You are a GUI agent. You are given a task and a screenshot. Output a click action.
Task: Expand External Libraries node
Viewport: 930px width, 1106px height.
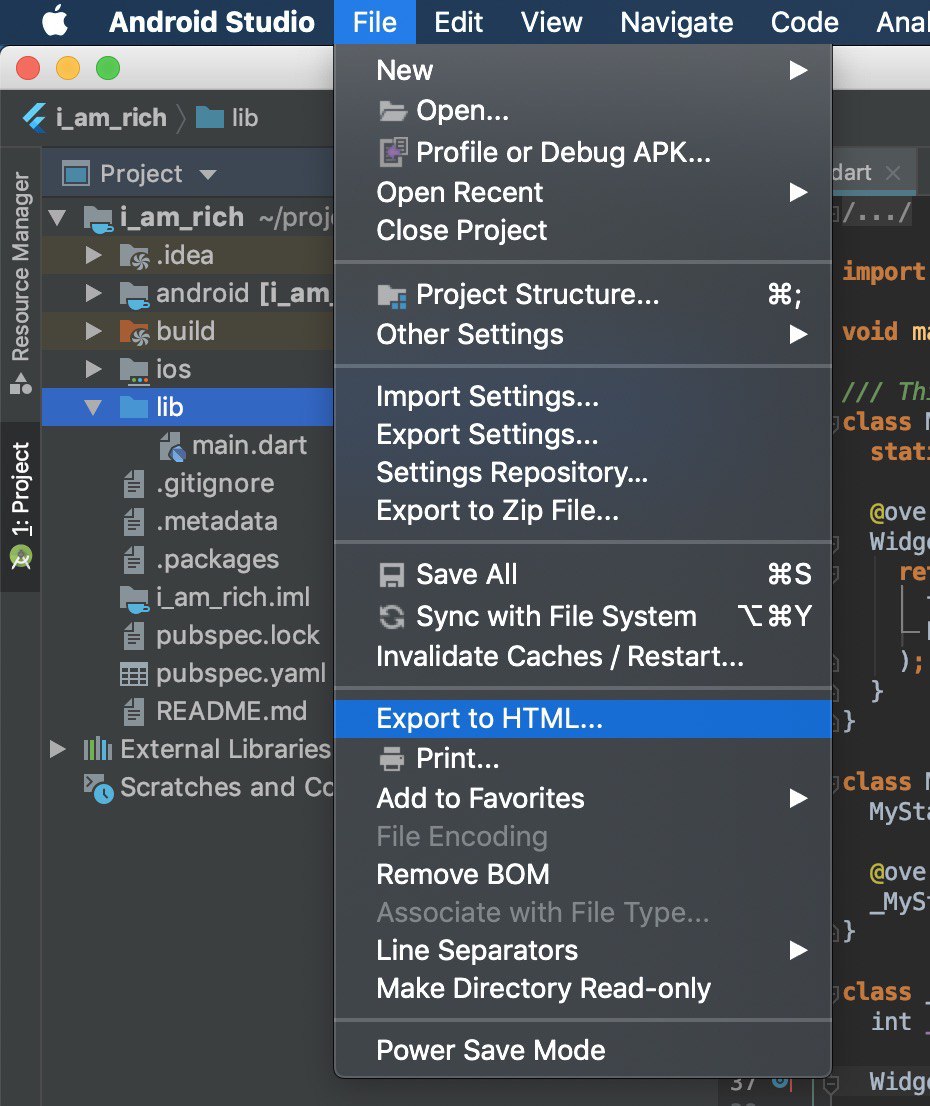58,749
